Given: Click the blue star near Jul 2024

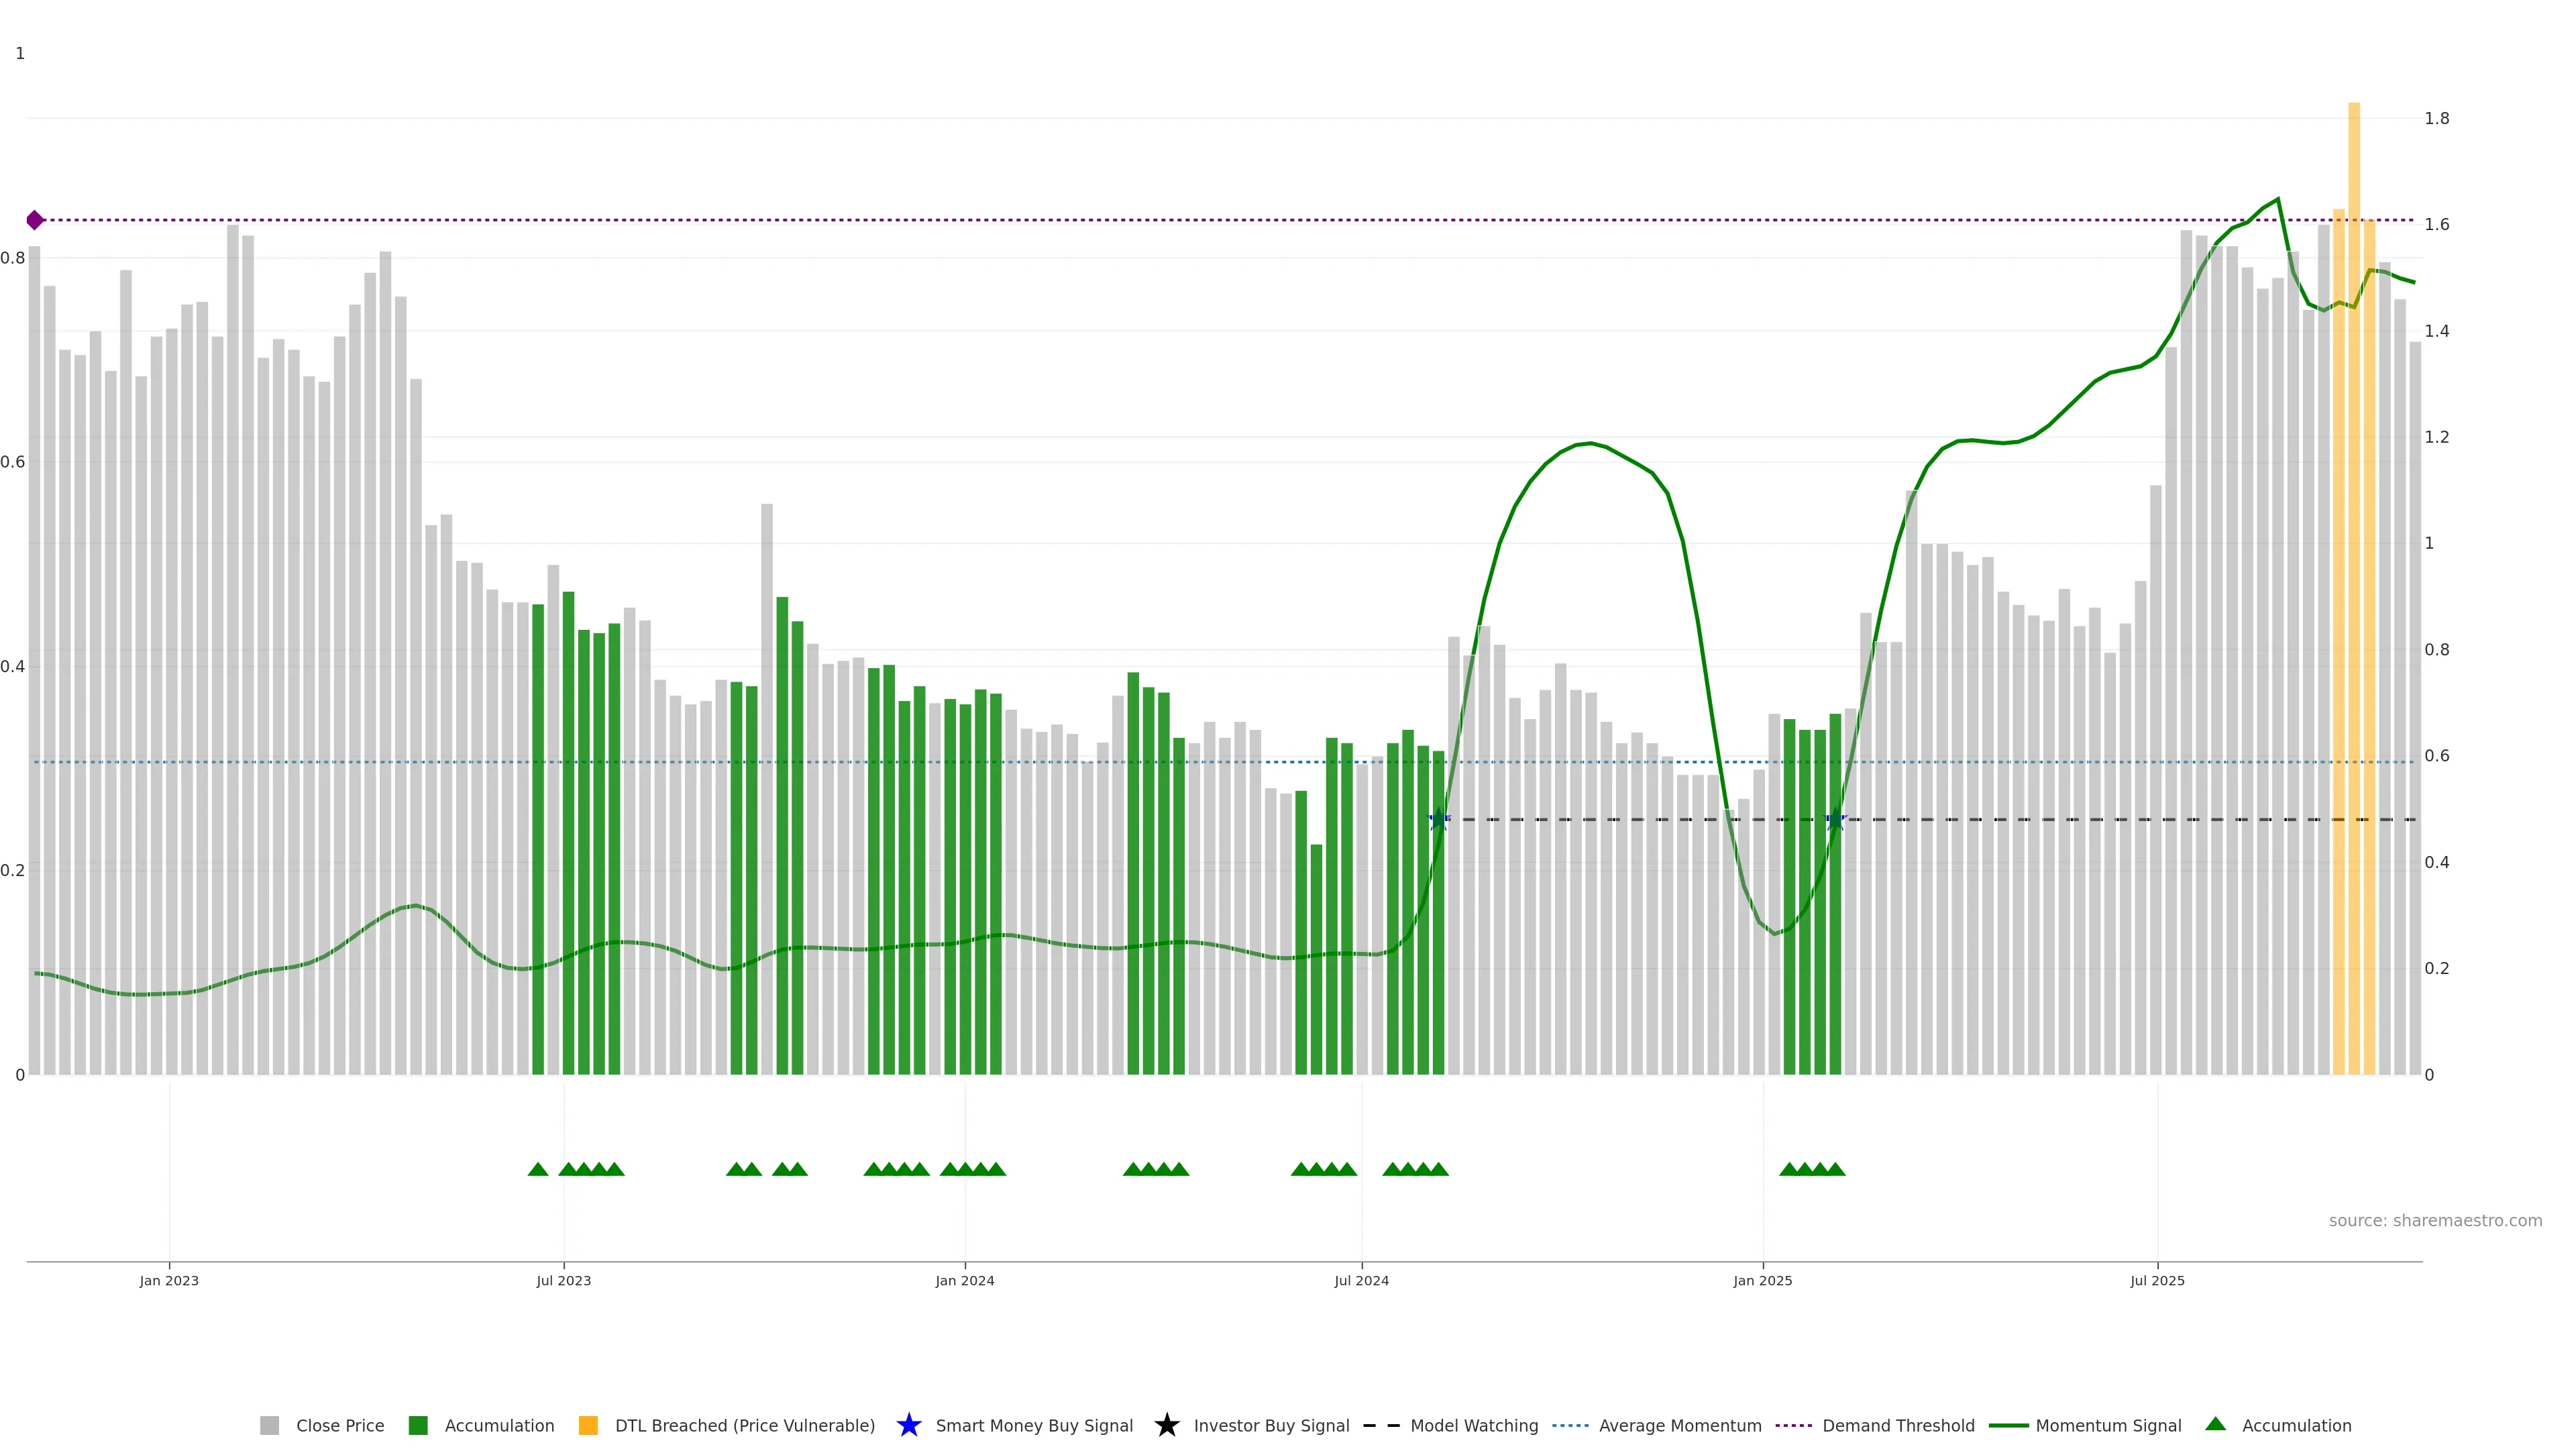Looking at the screenshot, I should pyautogui.click(x=1438, y=820).
